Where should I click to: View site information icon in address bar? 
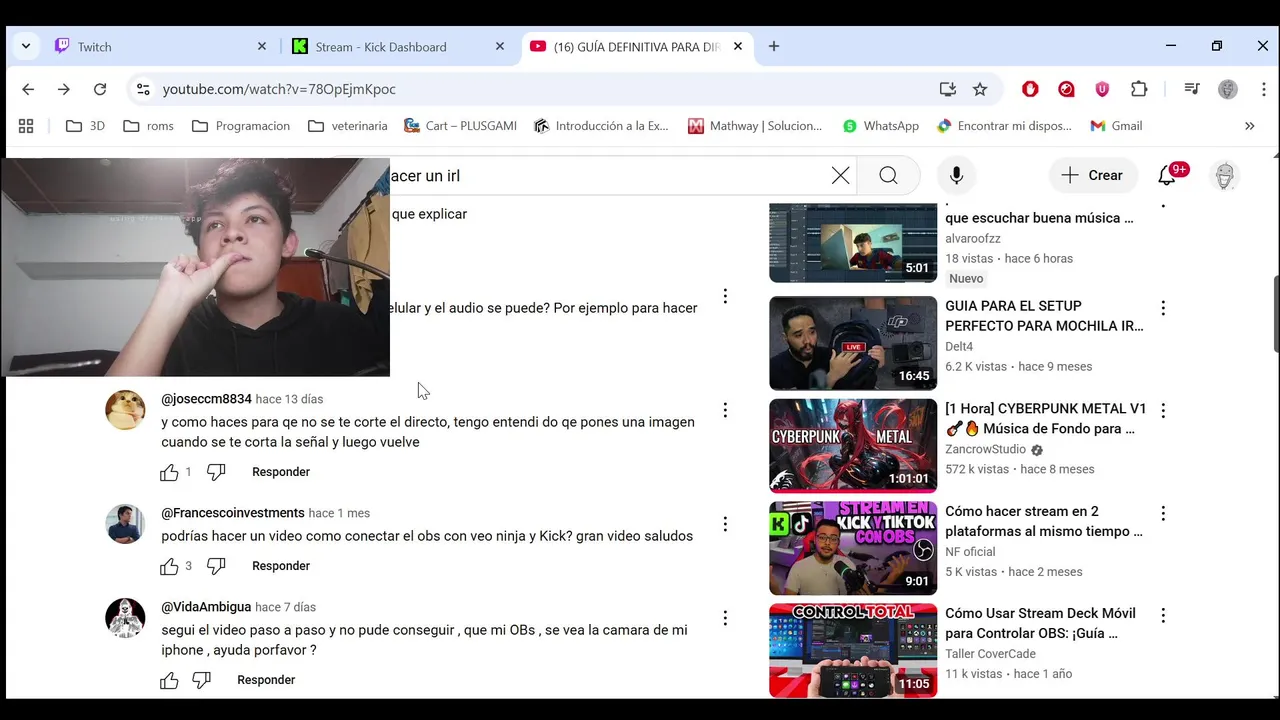143,89
